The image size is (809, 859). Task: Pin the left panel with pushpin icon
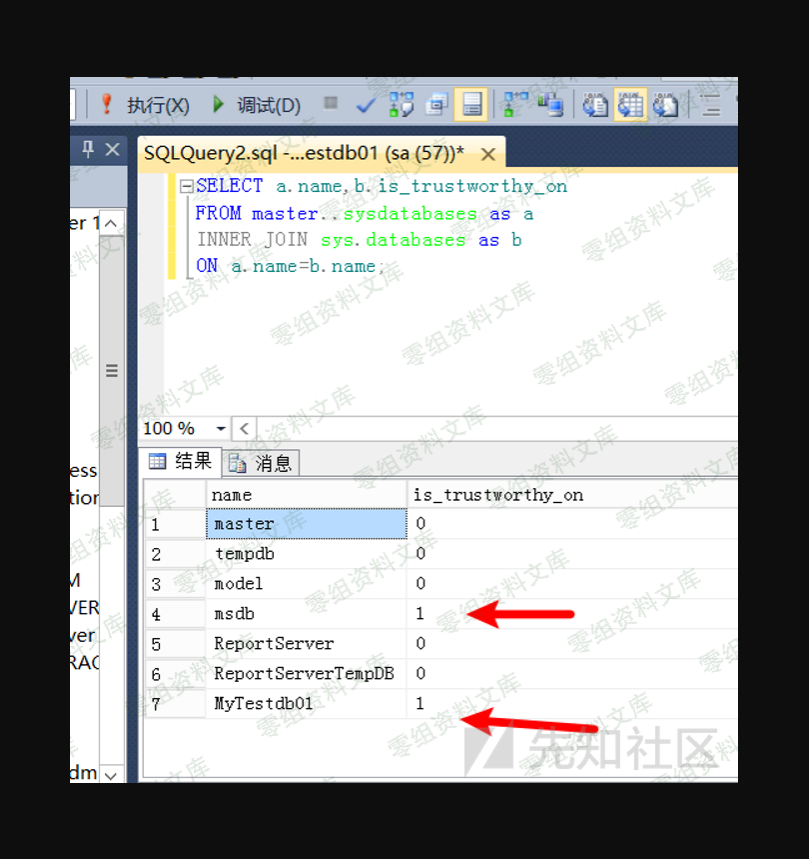tap(88, 150)
